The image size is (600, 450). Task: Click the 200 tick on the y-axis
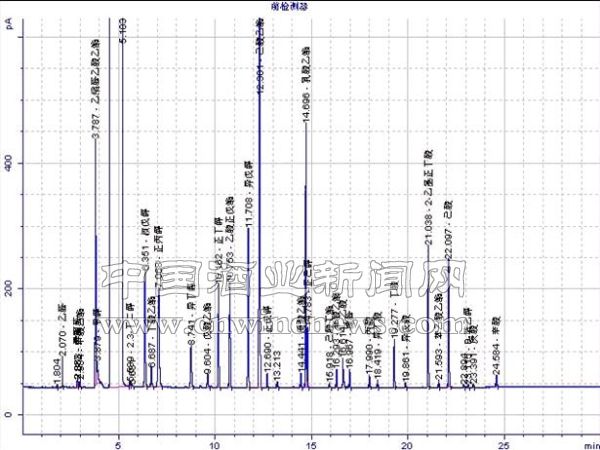12,288
